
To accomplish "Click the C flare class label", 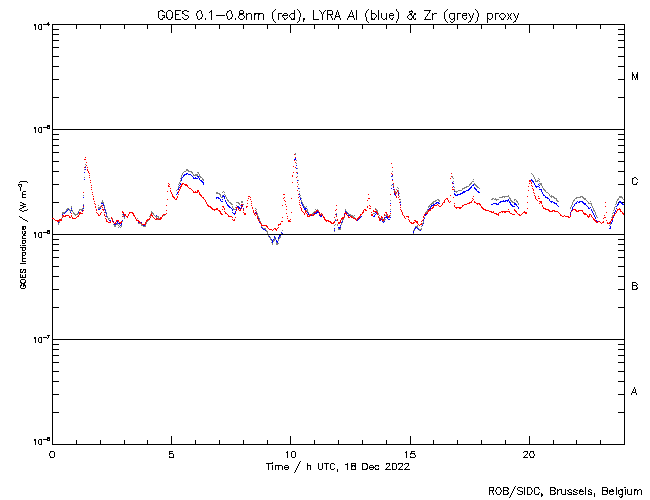I will pos(635,182).
